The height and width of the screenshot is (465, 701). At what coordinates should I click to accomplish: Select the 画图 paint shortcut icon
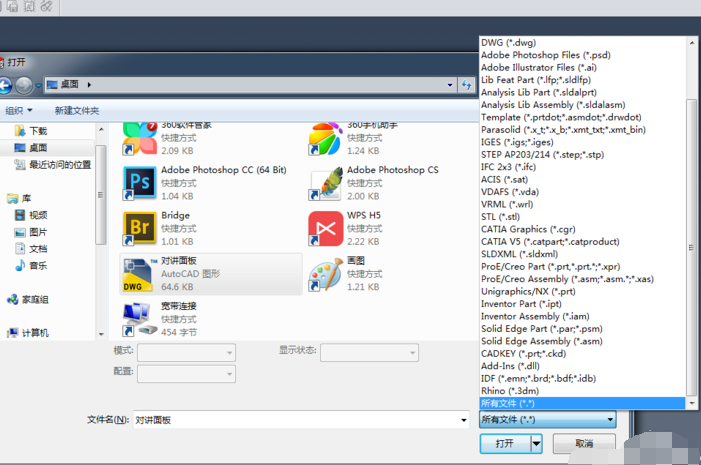pos(325,274)
